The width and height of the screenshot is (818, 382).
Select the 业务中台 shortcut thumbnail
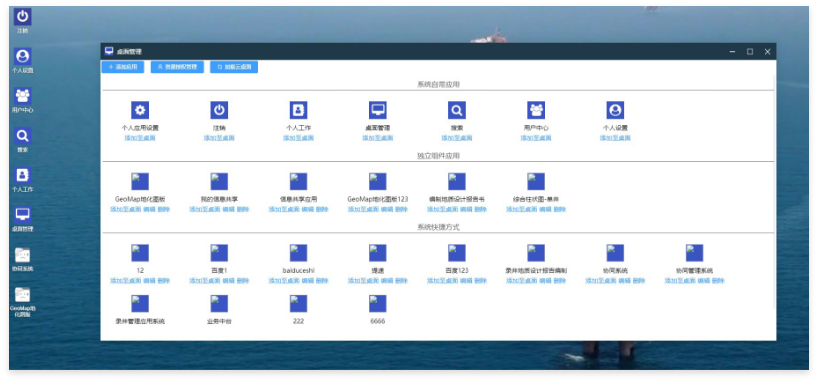[x=219, y=304]
